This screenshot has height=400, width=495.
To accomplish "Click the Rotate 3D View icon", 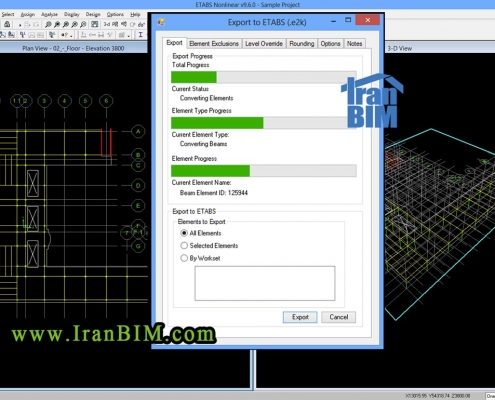I will tap(132, 25).
